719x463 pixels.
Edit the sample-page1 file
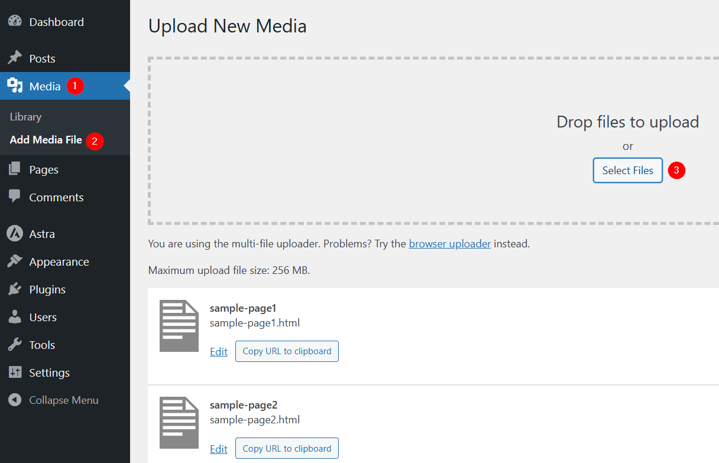218,352
